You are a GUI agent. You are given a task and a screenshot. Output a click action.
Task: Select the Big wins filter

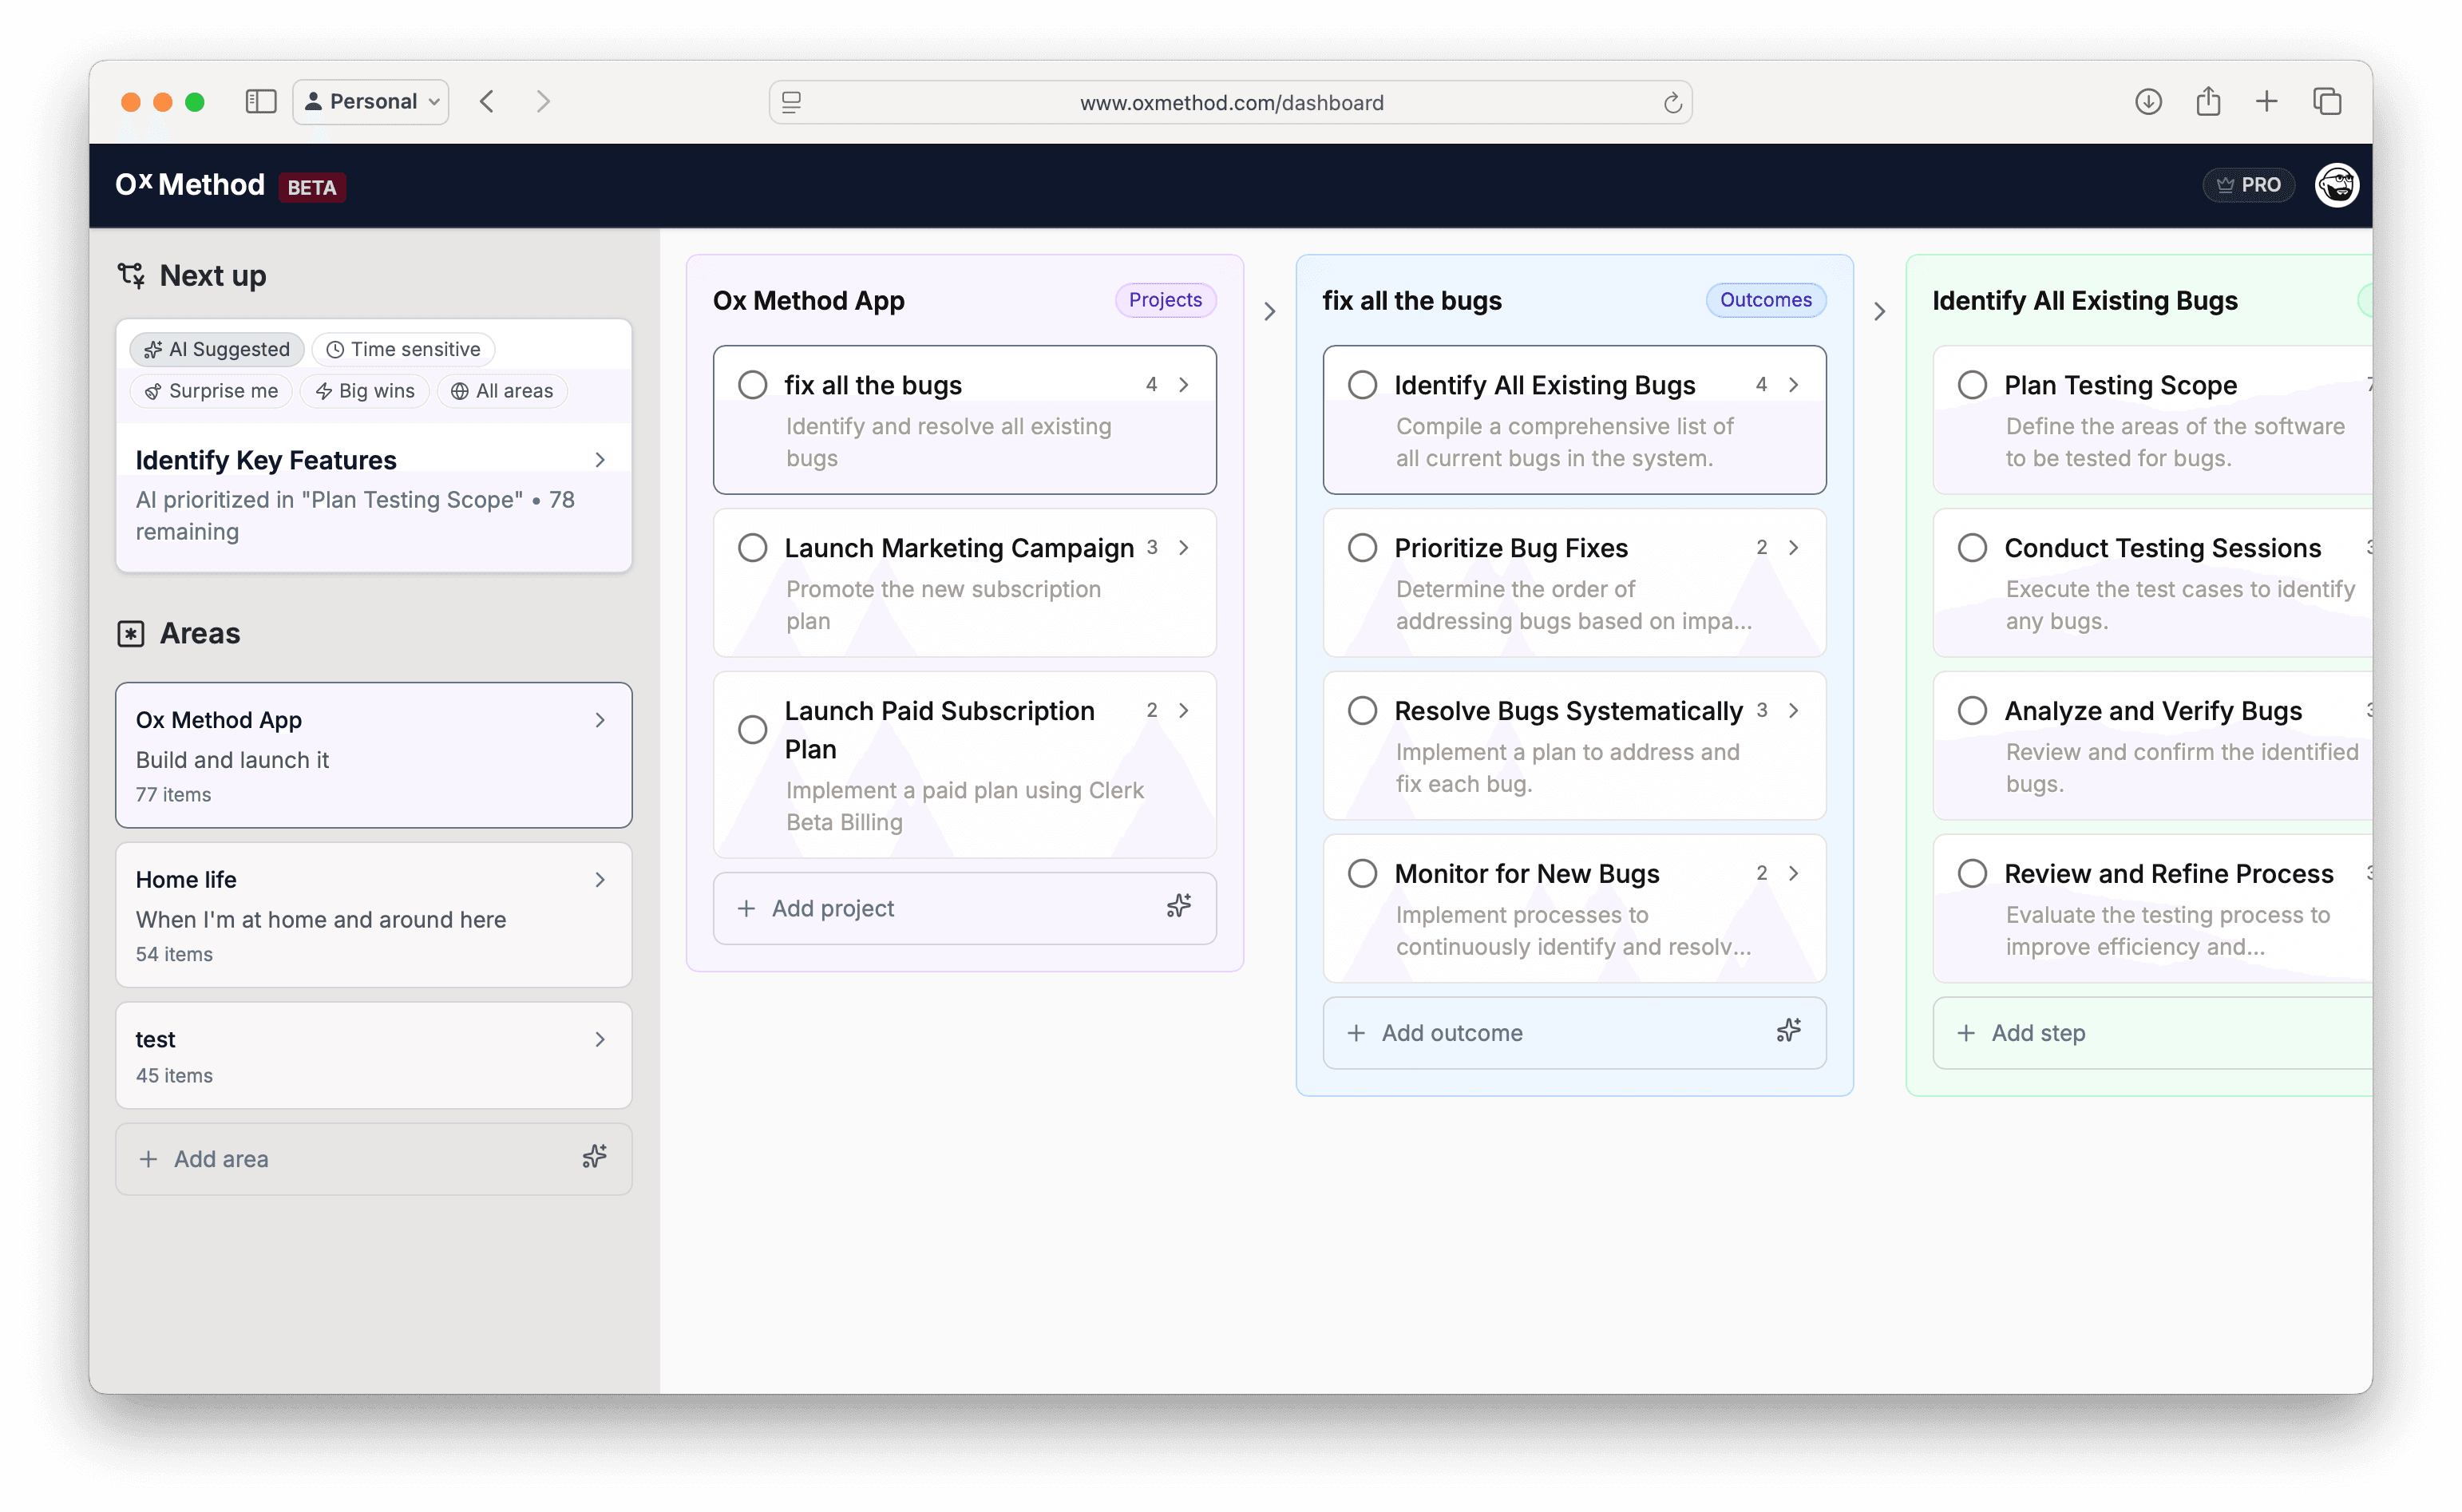point(365,391)
